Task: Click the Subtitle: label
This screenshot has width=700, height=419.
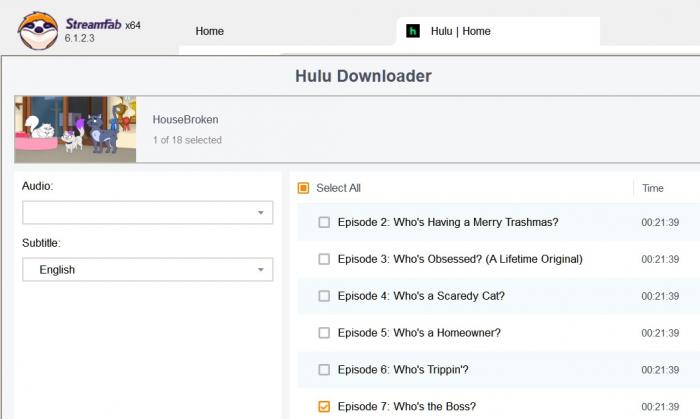Action: pos(41,243)
